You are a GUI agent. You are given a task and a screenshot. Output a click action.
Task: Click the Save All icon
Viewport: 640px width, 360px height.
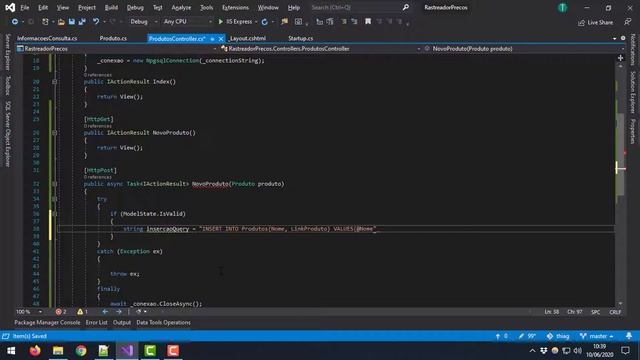click(82, 22)
